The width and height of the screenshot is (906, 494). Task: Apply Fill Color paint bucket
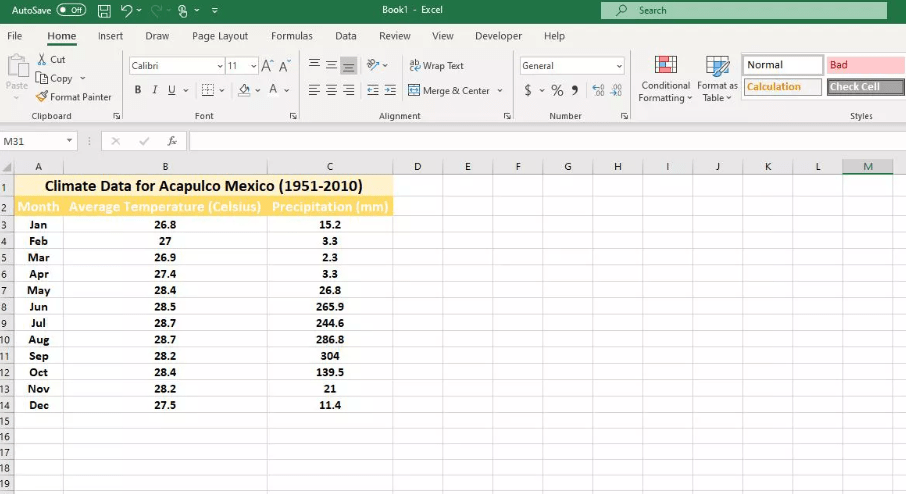[244, 90]
